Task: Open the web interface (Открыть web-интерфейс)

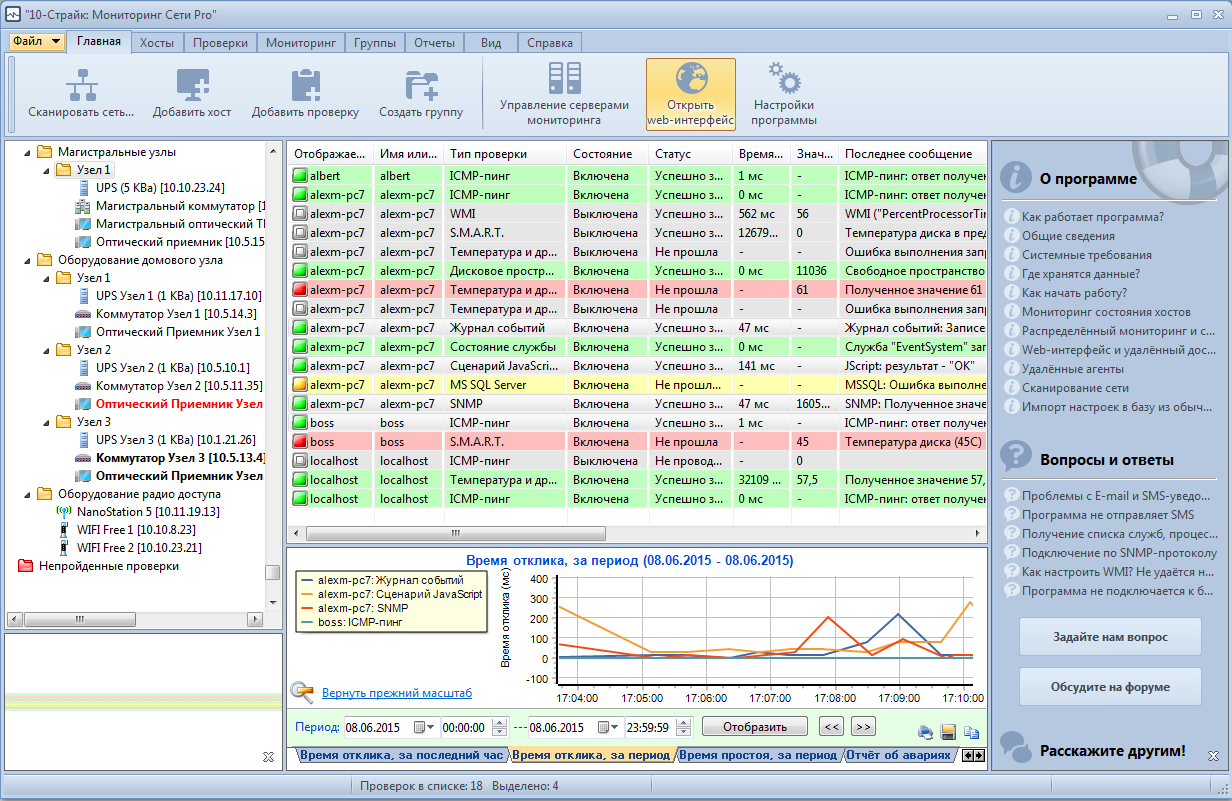Action: (690, 80)
